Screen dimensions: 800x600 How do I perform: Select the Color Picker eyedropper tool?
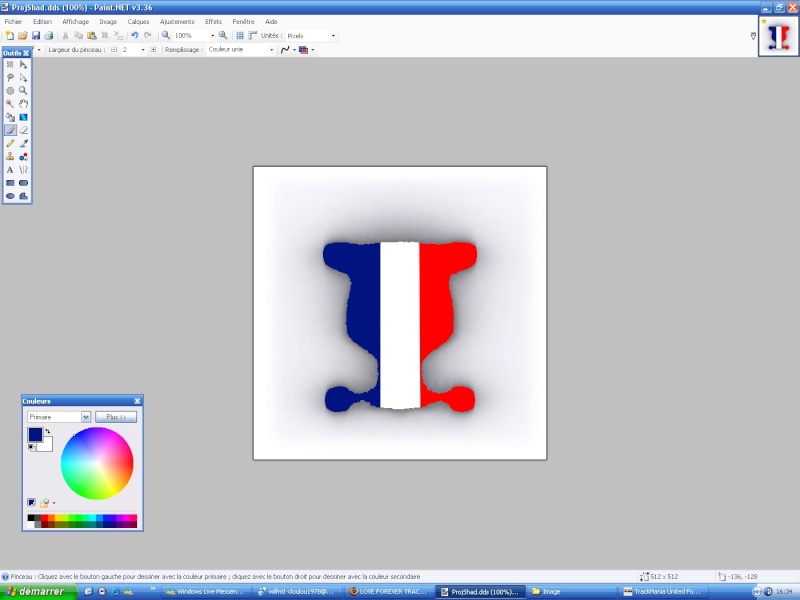[x=23, y=144]
